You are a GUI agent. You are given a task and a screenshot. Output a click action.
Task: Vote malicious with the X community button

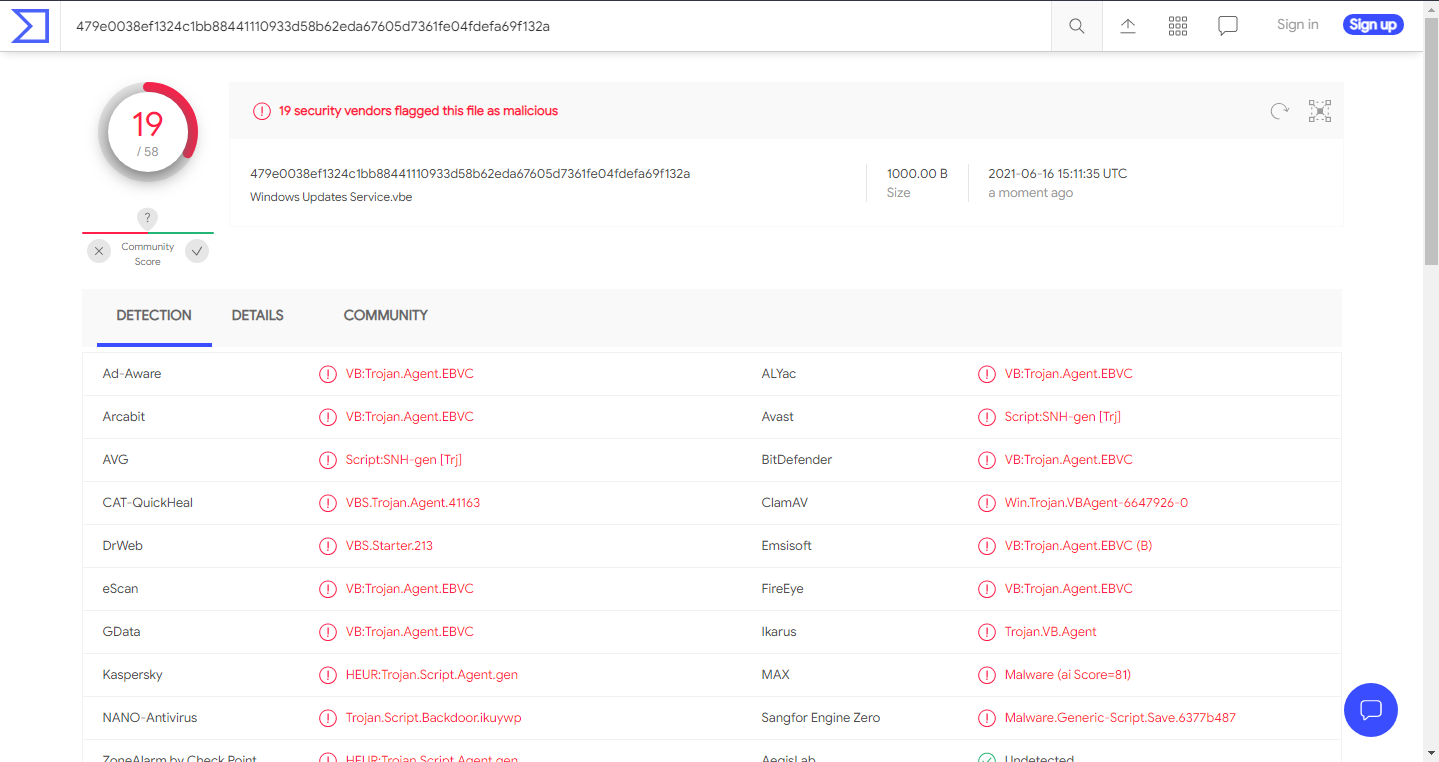coord(98,251)
